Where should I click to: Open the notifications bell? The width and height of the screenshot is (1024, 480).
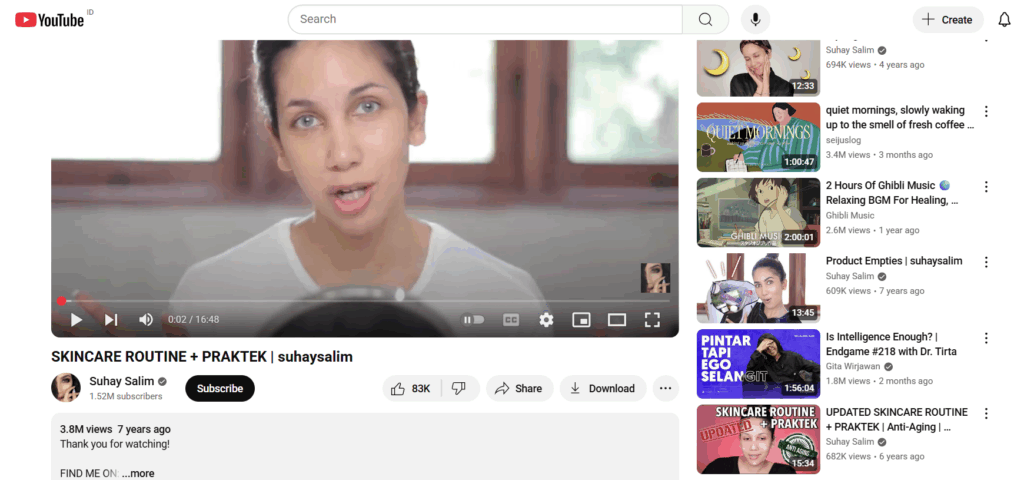click(1004, 20)
